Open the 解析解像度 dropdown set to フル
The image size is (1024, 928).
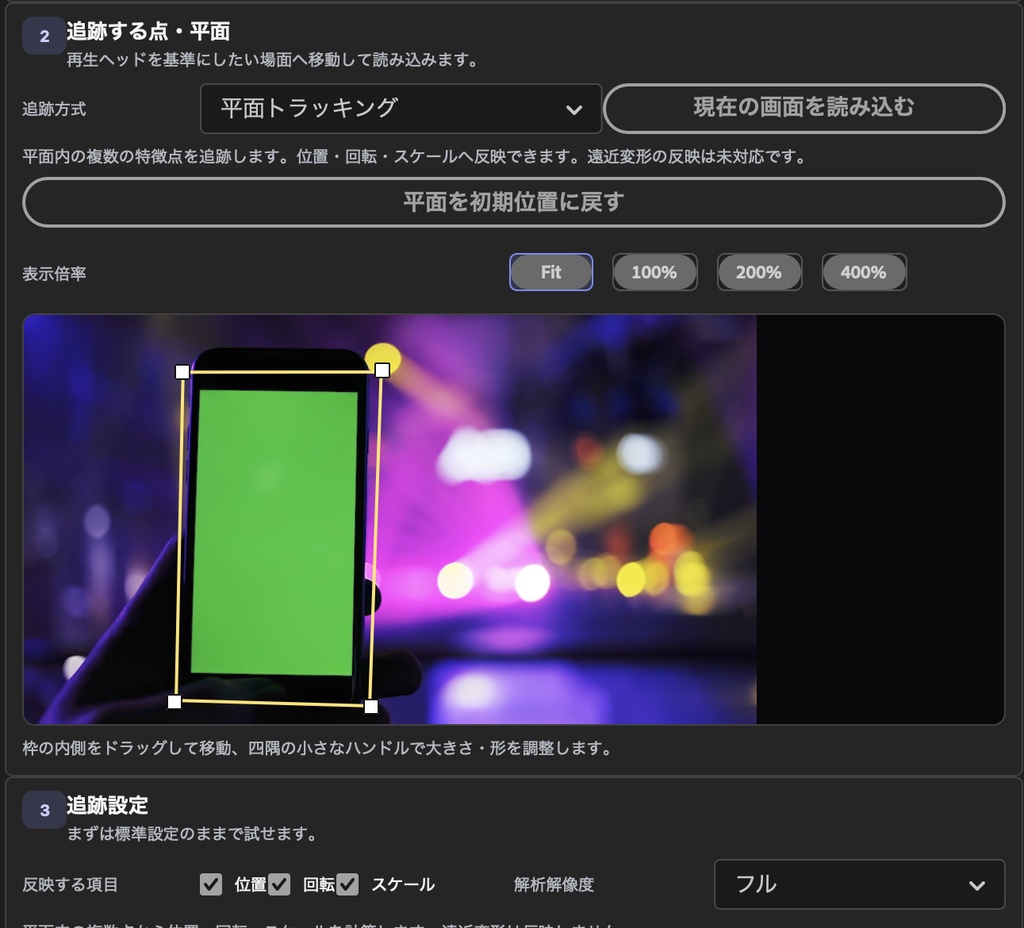pyautogui.click(x=859, y=884)
